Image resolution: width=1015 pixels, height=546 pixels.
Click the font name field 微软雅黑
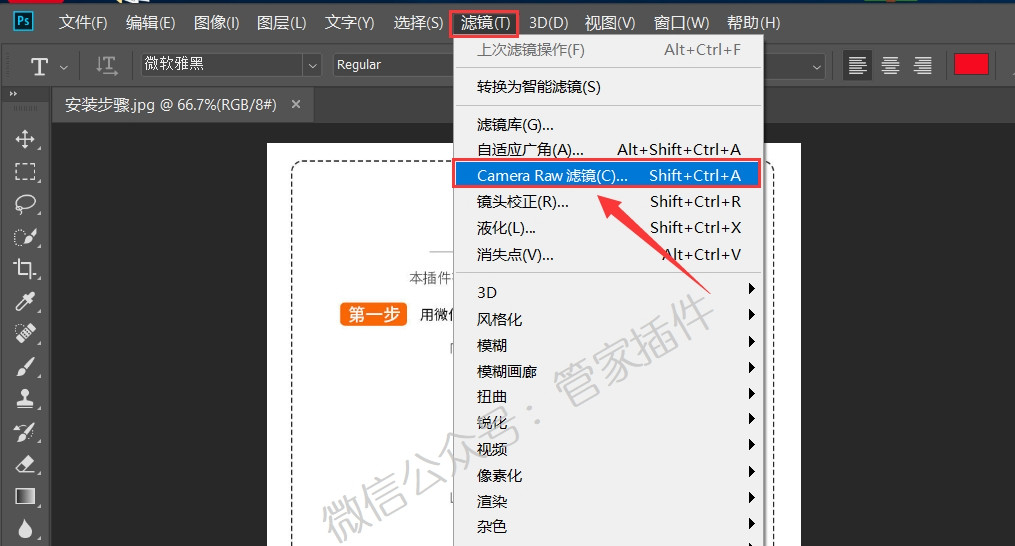[x=222, y=65]
